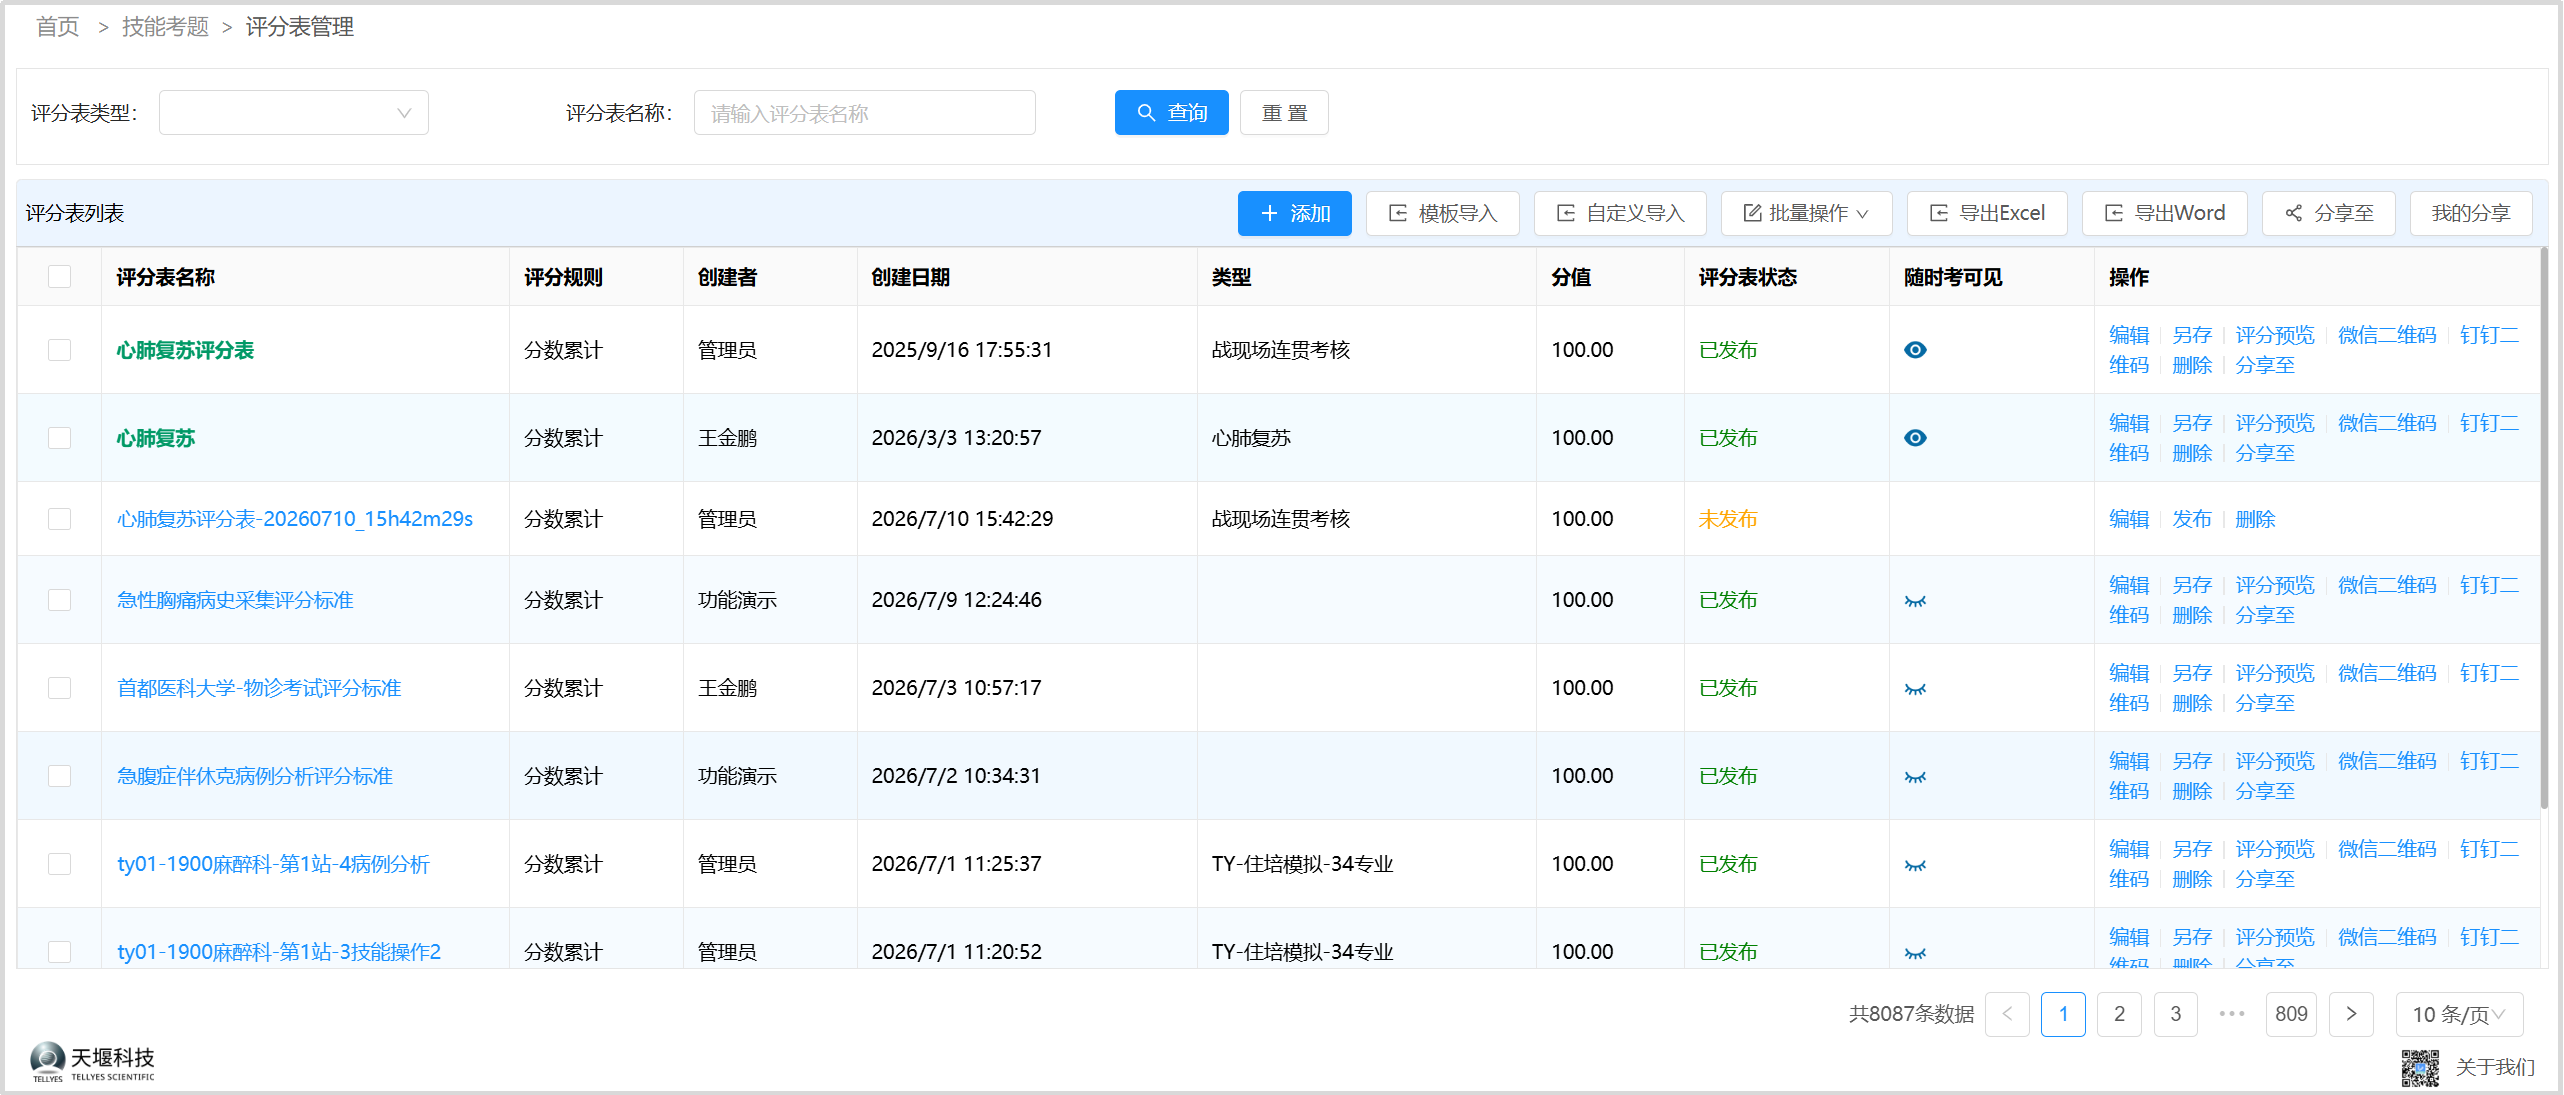Click 发布 for the unpublished row

[x=2192, y=519]
